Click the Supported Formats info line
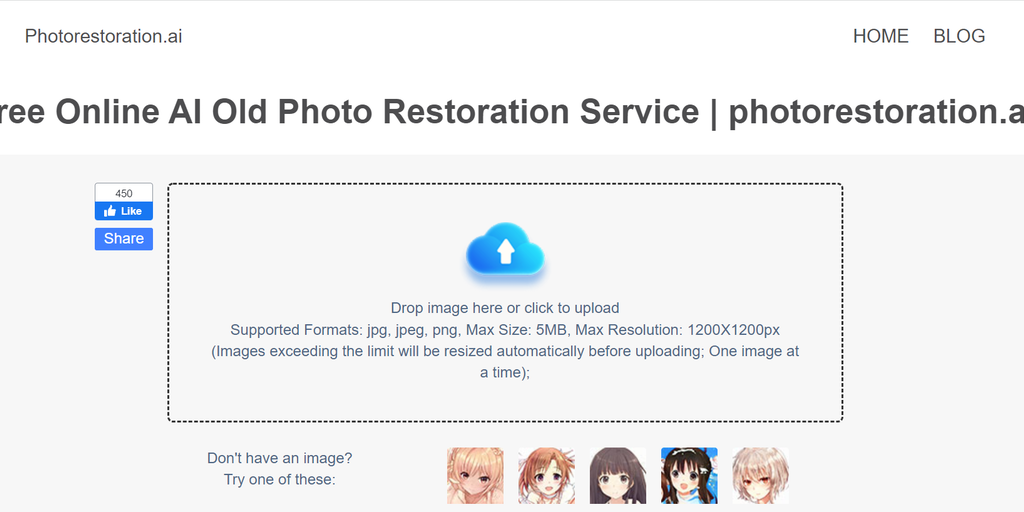Image resolution: width=1024 pixels, height=512 pixels. coord(505,329)
